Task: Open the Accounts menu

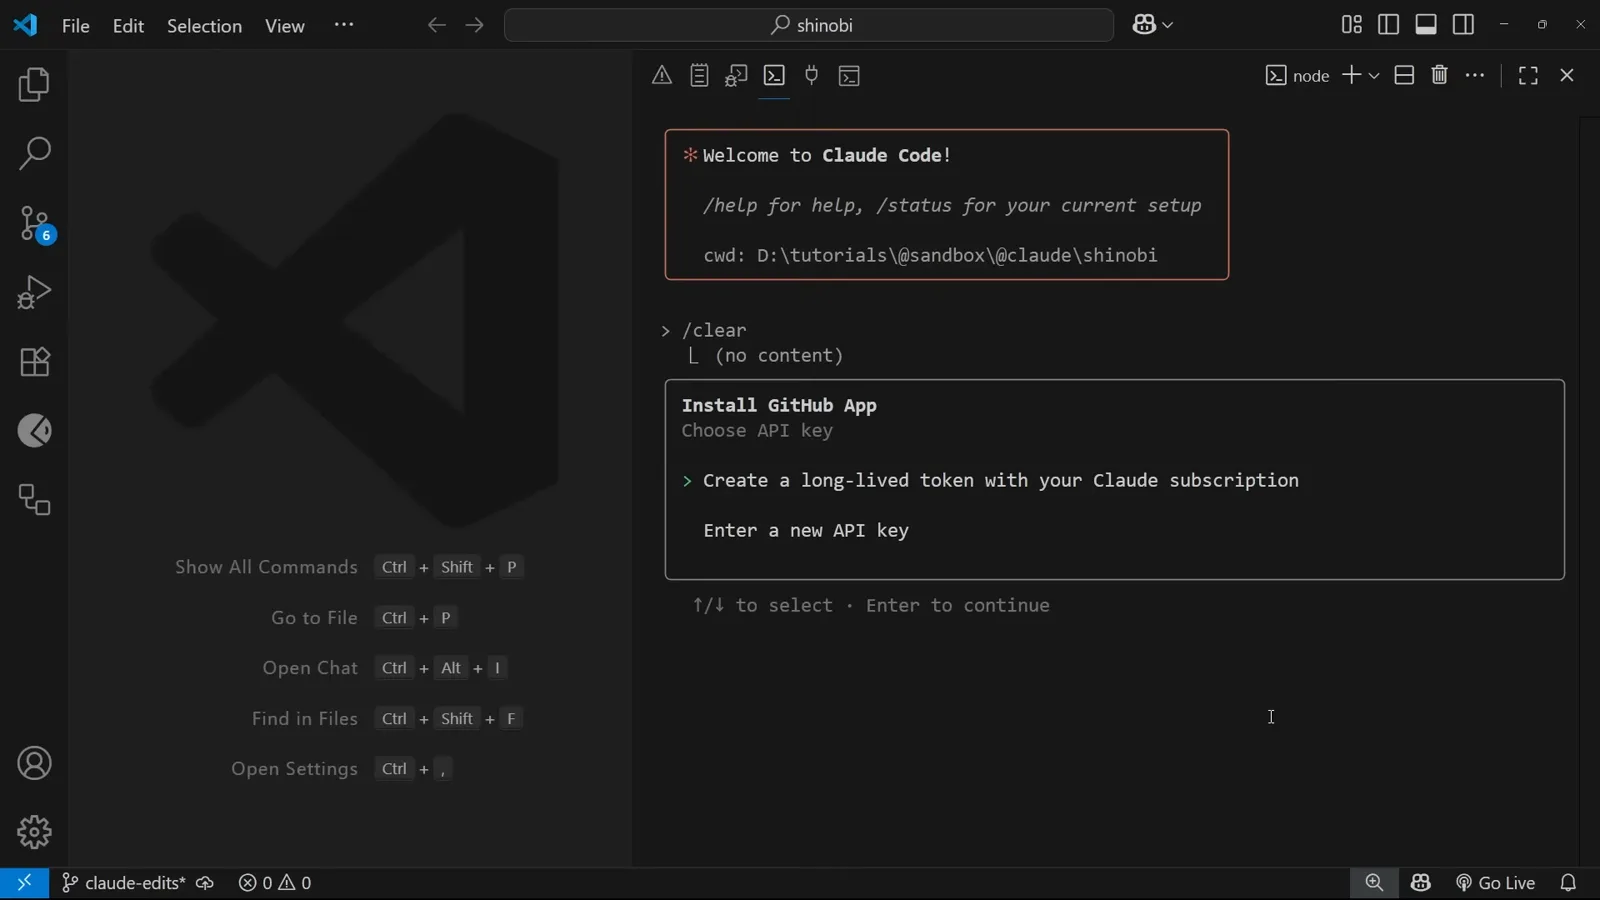Action: pos(34,764)
